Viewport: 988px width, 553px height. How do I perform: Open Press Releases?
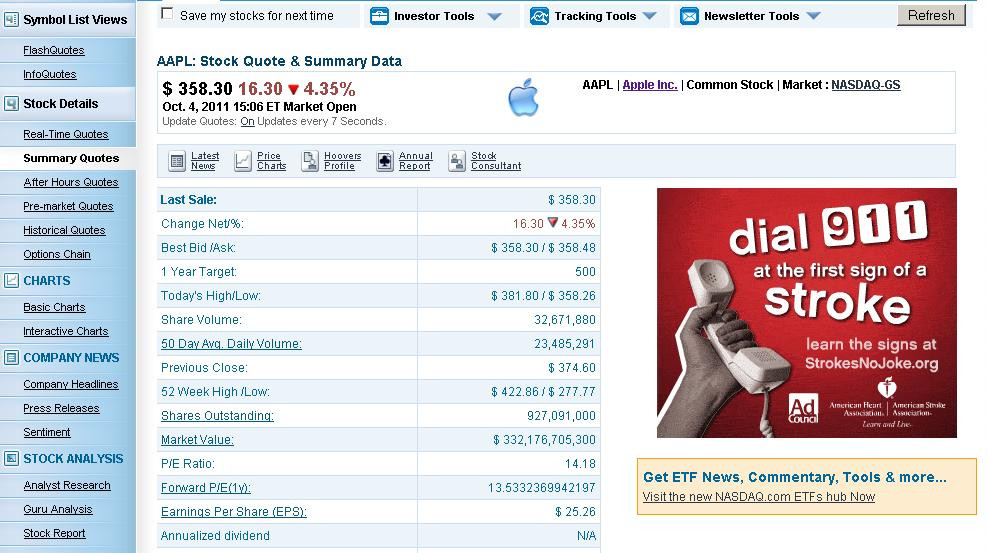click(61, 408)
